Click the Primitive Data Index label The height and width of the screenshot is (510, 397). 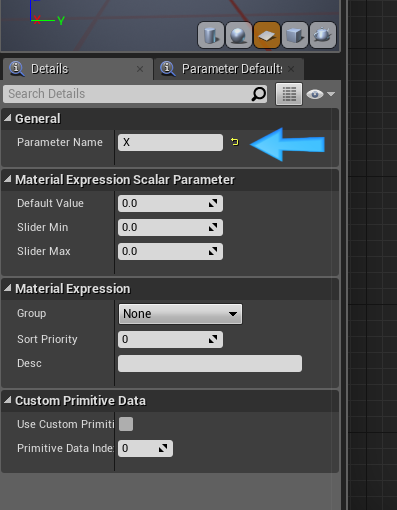(65, 448)
